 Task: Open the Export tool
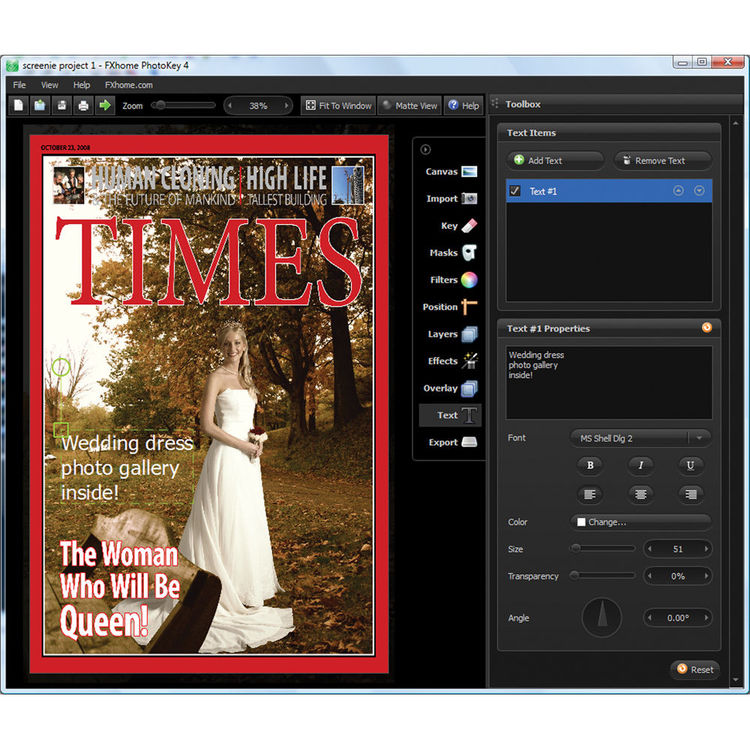[x=452, y=442]
